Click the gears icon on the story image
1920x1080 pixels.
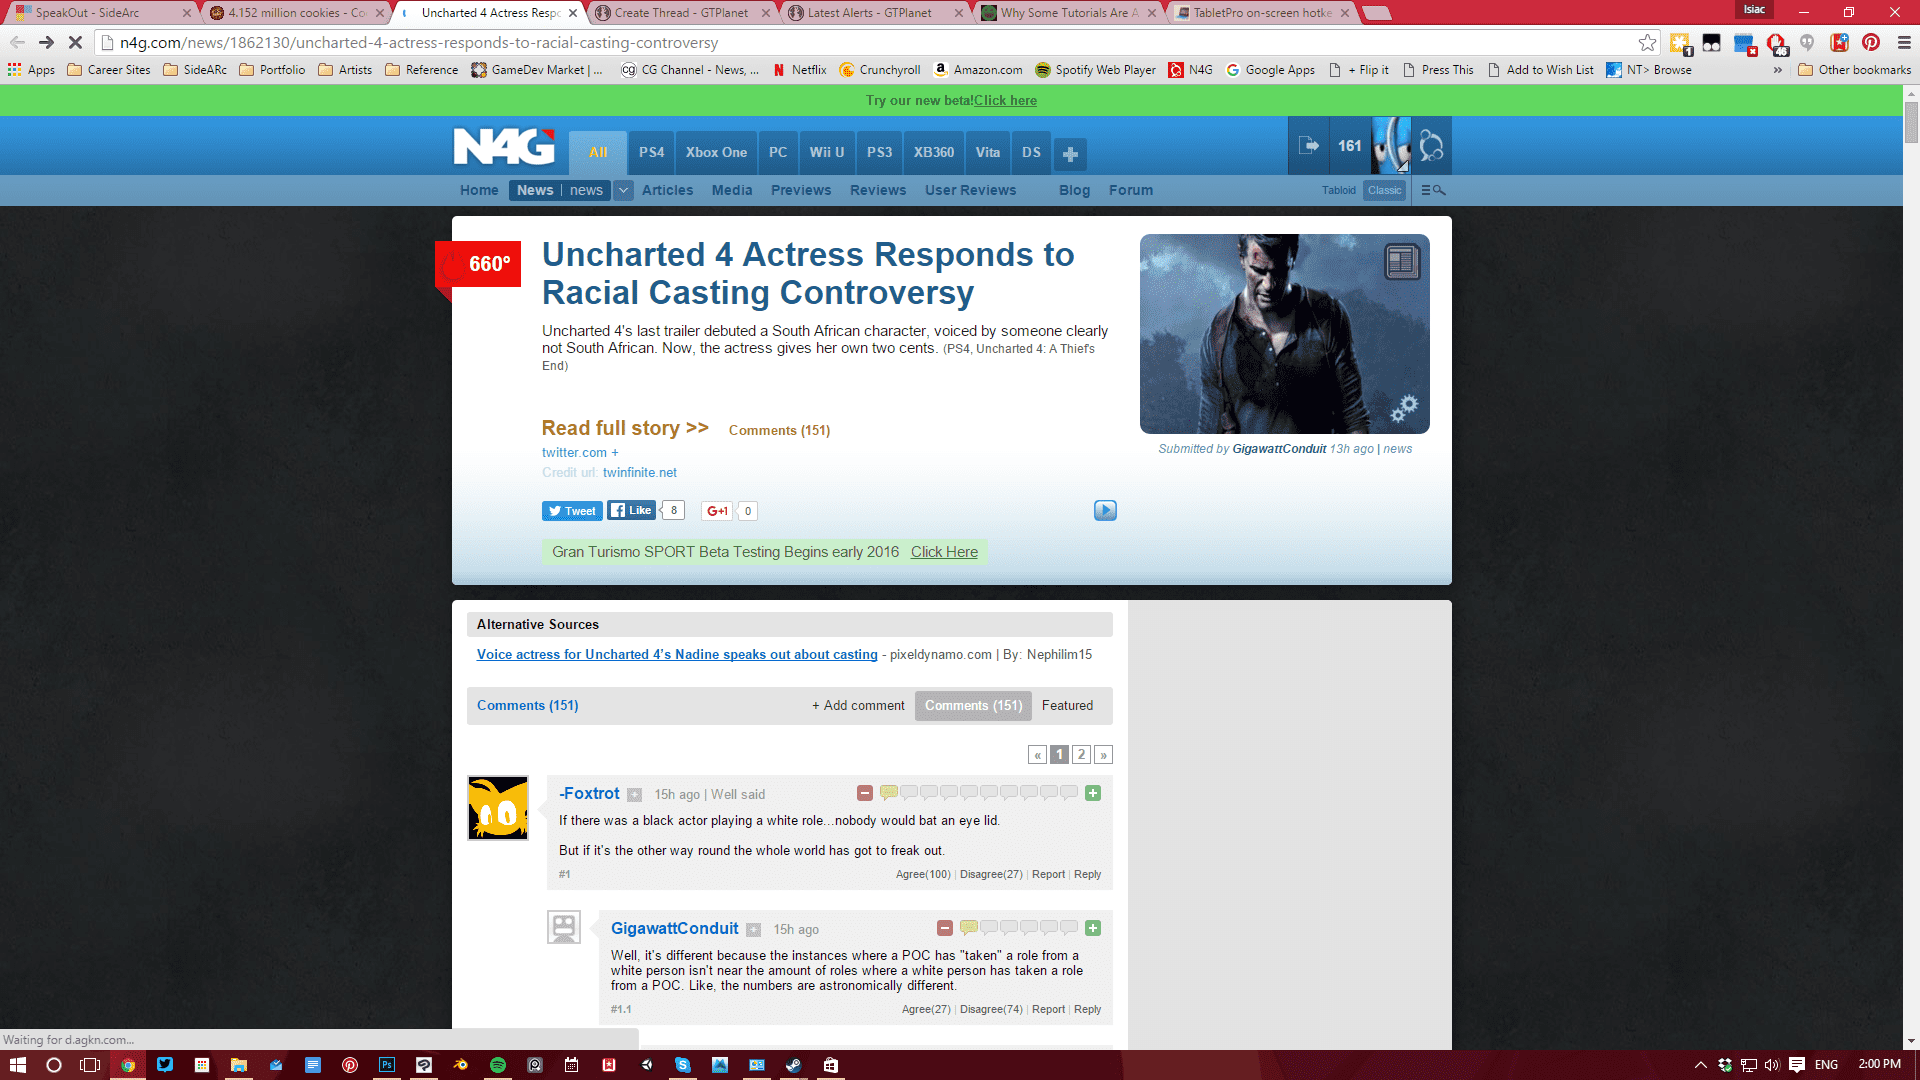pos(1404,407)
